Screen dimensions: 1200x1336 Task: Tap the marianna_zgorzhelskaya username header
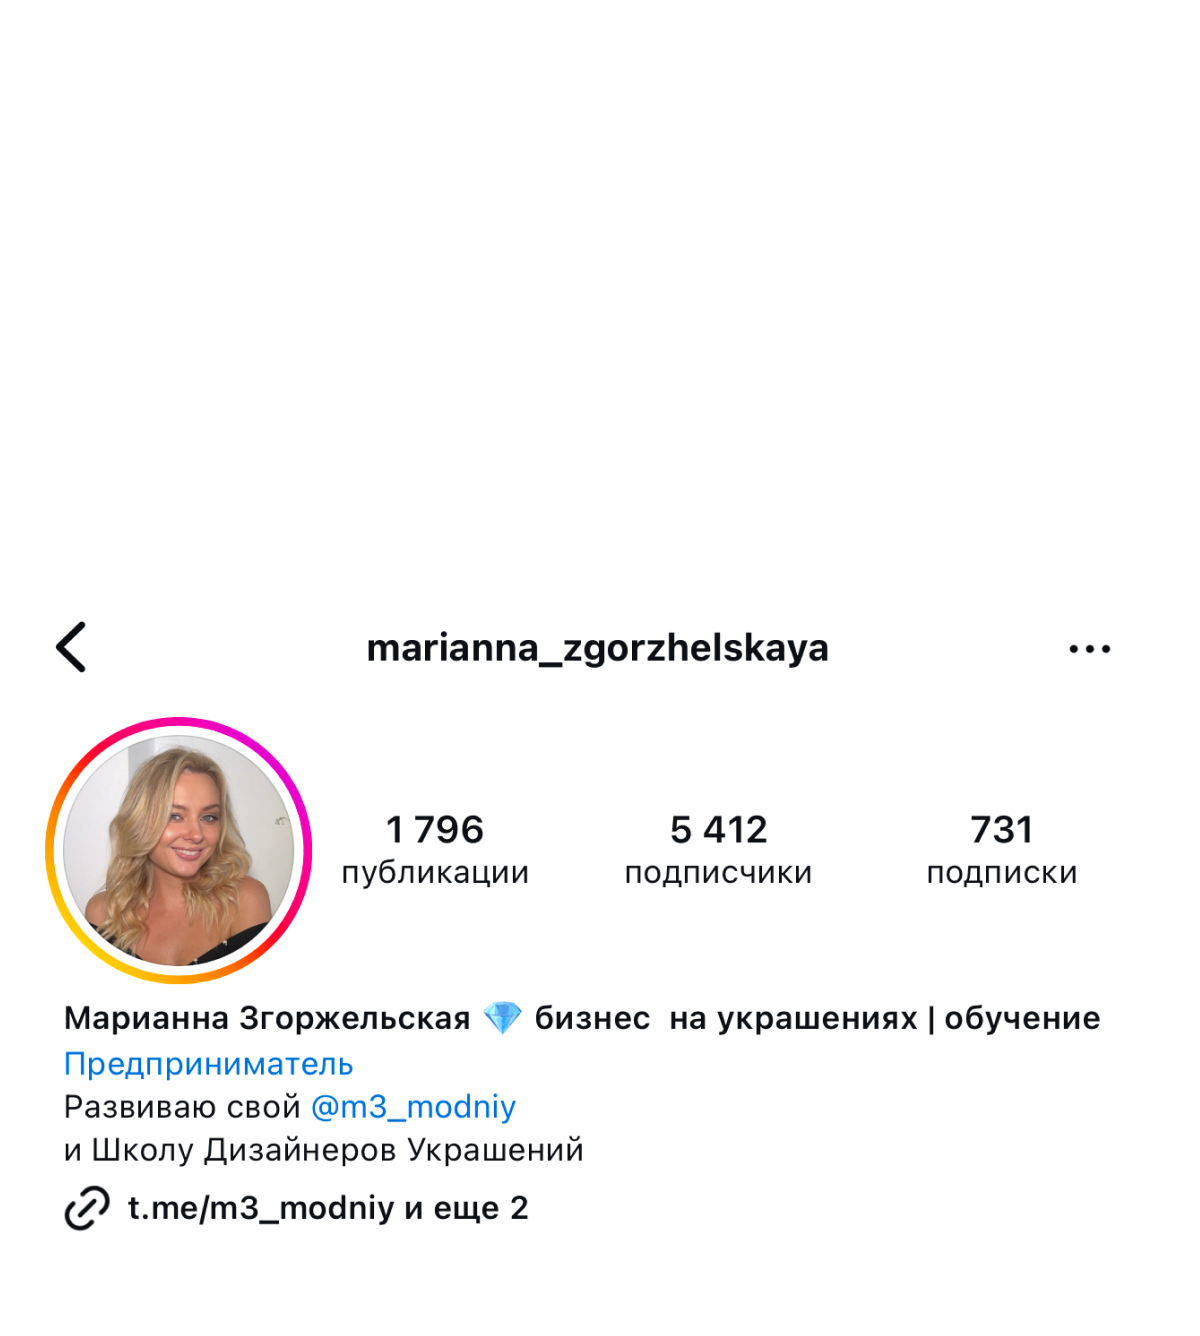click(598, 648)
